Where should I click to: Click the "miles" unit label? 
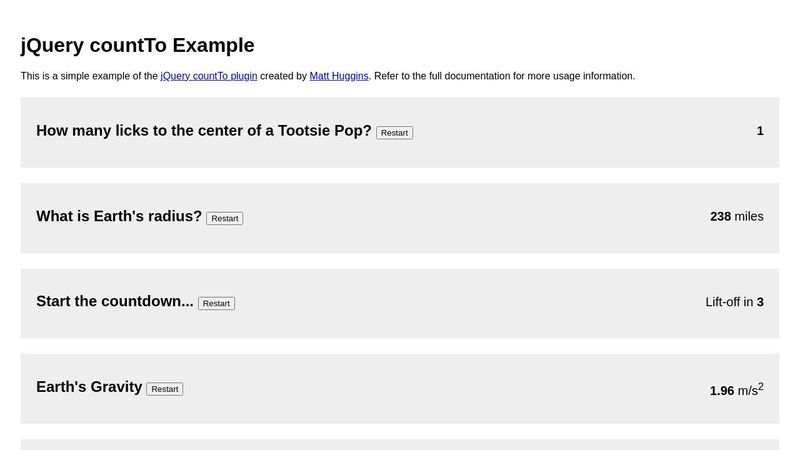tap(749, 216)
